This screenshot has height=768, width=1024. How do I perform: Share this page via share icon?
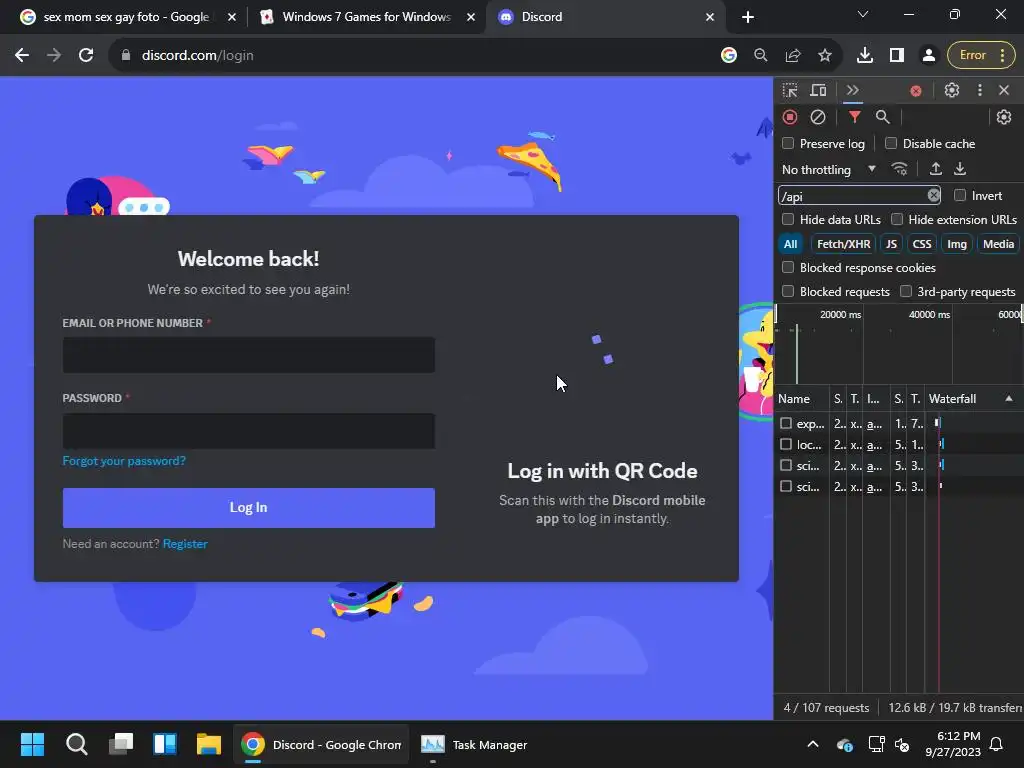point(792,56)
